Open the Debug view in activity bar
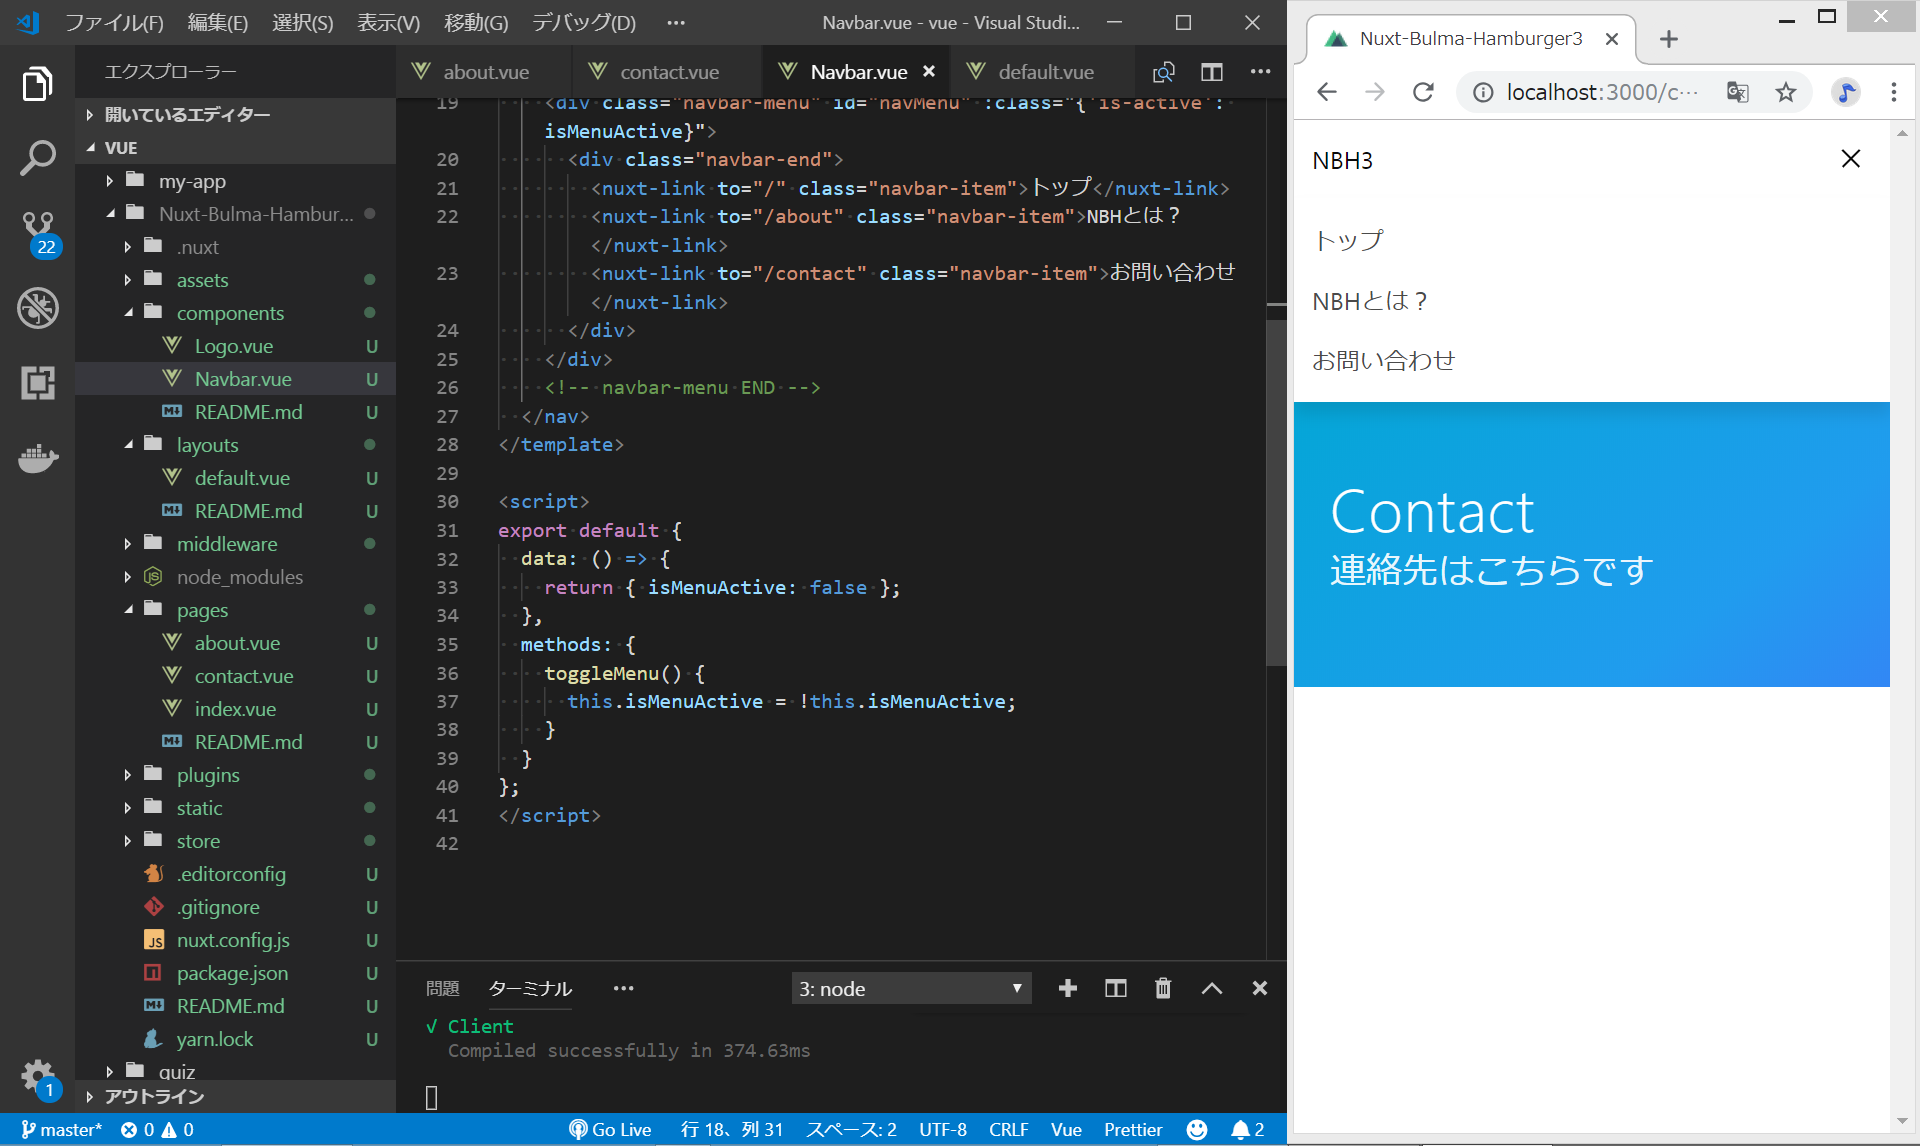1920x1146 pixels. tap(37, 308)
